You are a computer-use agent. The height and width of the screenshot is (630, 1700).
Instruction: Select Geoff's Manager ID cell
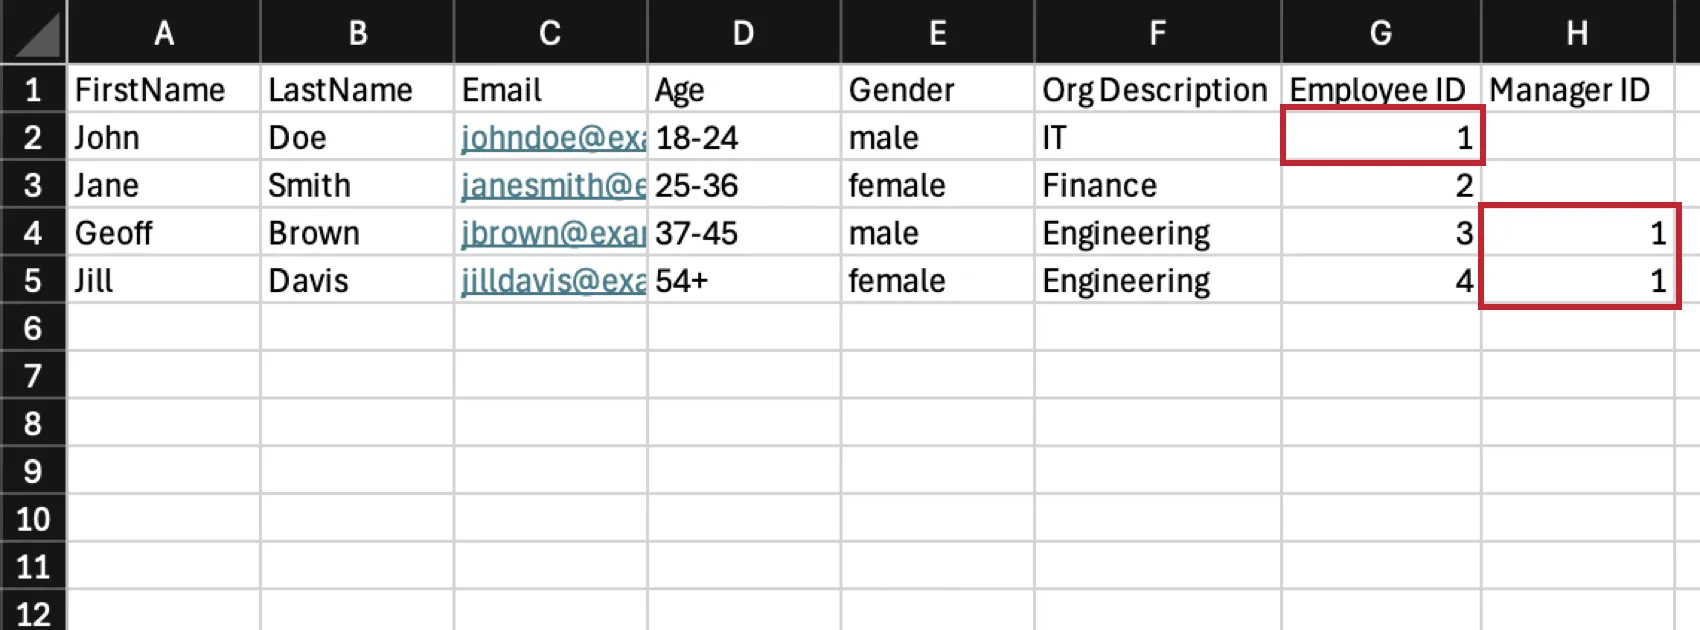click(x=1578, y=233)
